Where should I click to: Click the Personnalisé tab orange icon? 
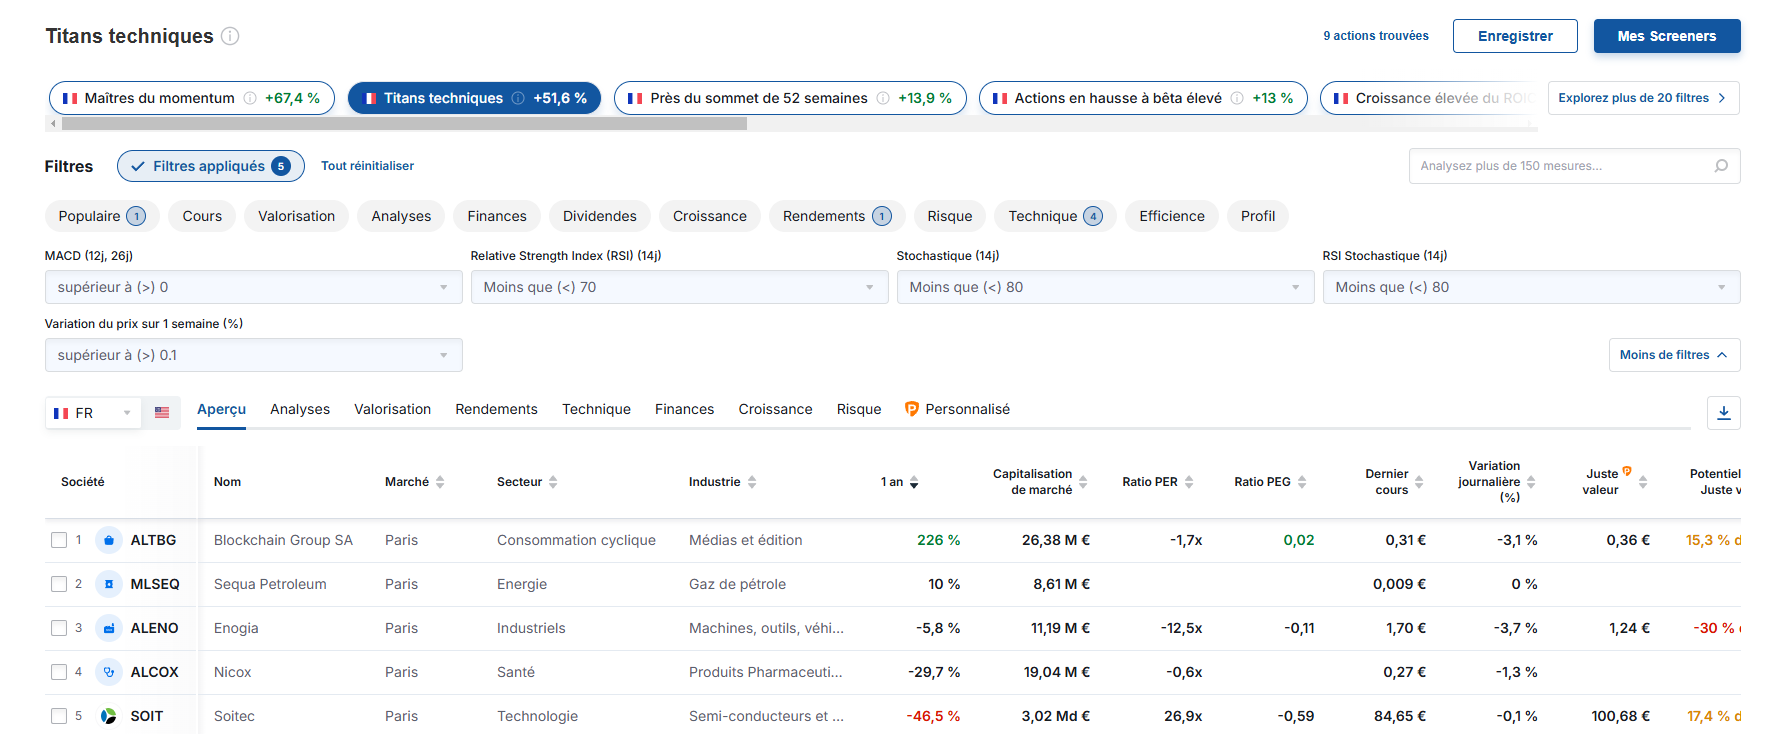(912, 409)
